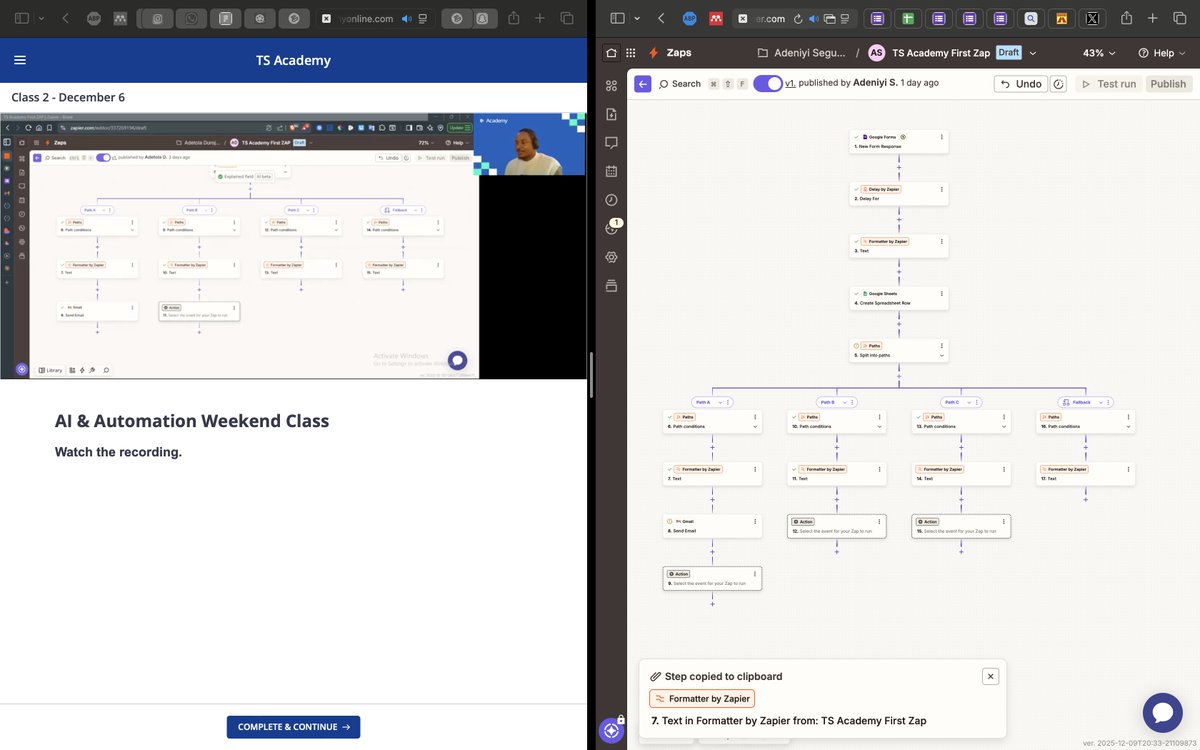
Task: Select the 3. Text Formatter step card
Action: tap(899, 246)
